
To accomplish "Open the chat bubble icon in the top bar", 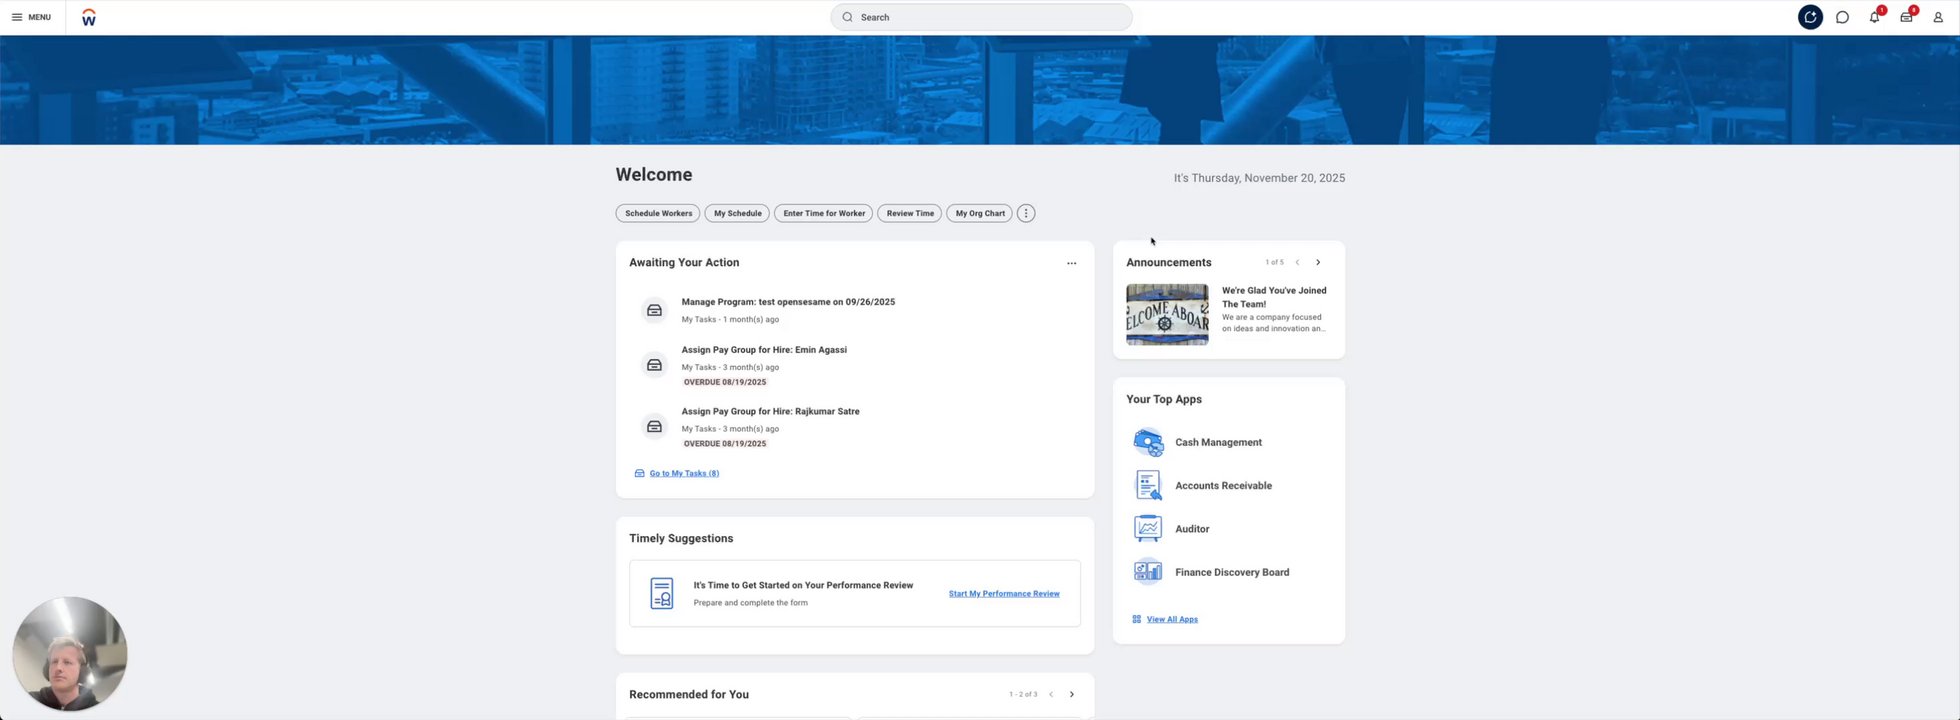I will pyautogui.click(x=1842, y=17).
